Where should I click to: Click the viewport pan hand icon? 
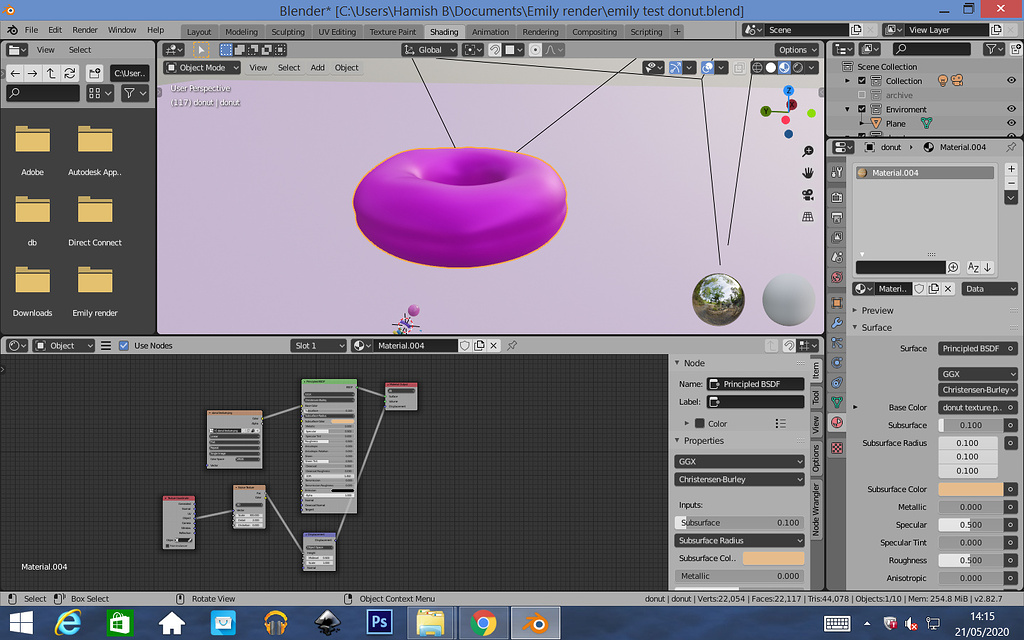tap(808, 173)
